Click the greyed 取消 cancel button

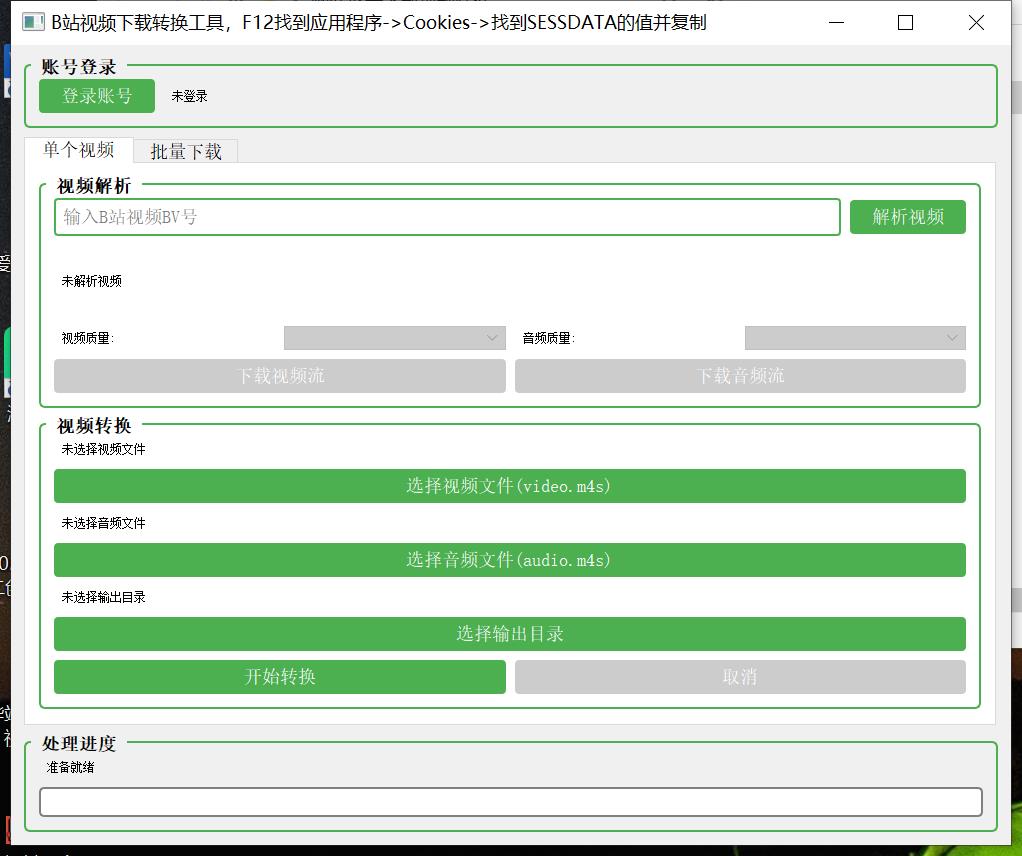pyautogui.click(x=740, y=677)
